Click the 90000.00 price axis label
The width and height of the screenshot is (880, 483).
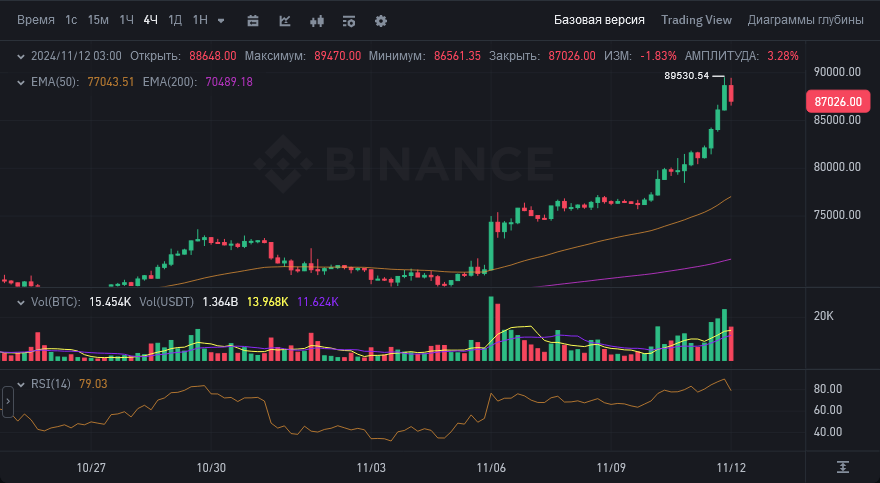click(837, 72)
